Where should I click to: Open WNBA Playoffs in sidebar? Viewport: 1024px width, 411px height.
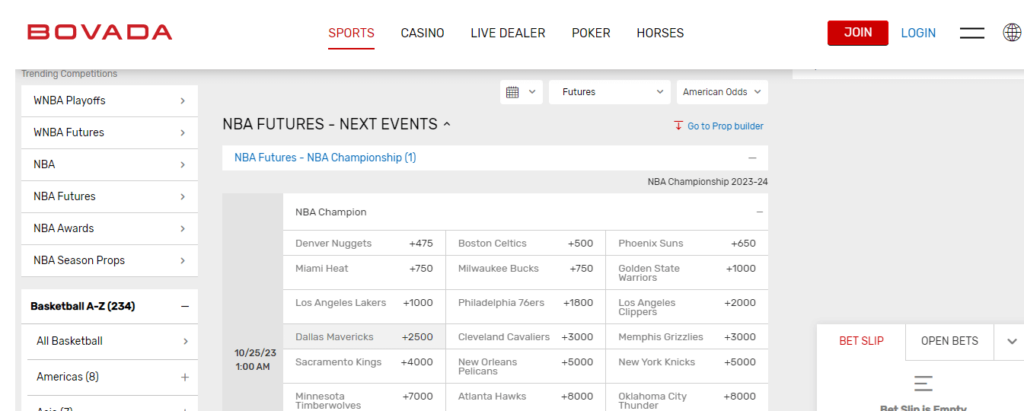pos(109,100)
